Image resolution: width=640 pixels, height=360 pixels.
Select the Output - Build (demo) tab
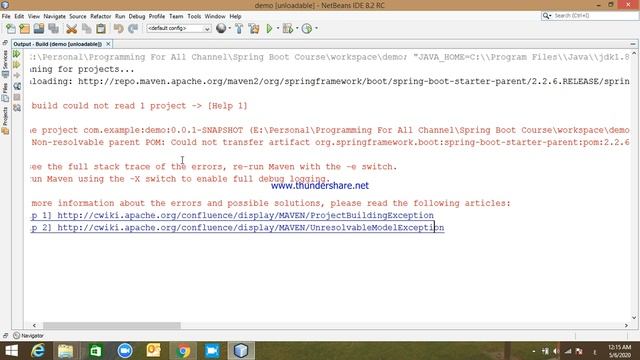pos(58,44)
